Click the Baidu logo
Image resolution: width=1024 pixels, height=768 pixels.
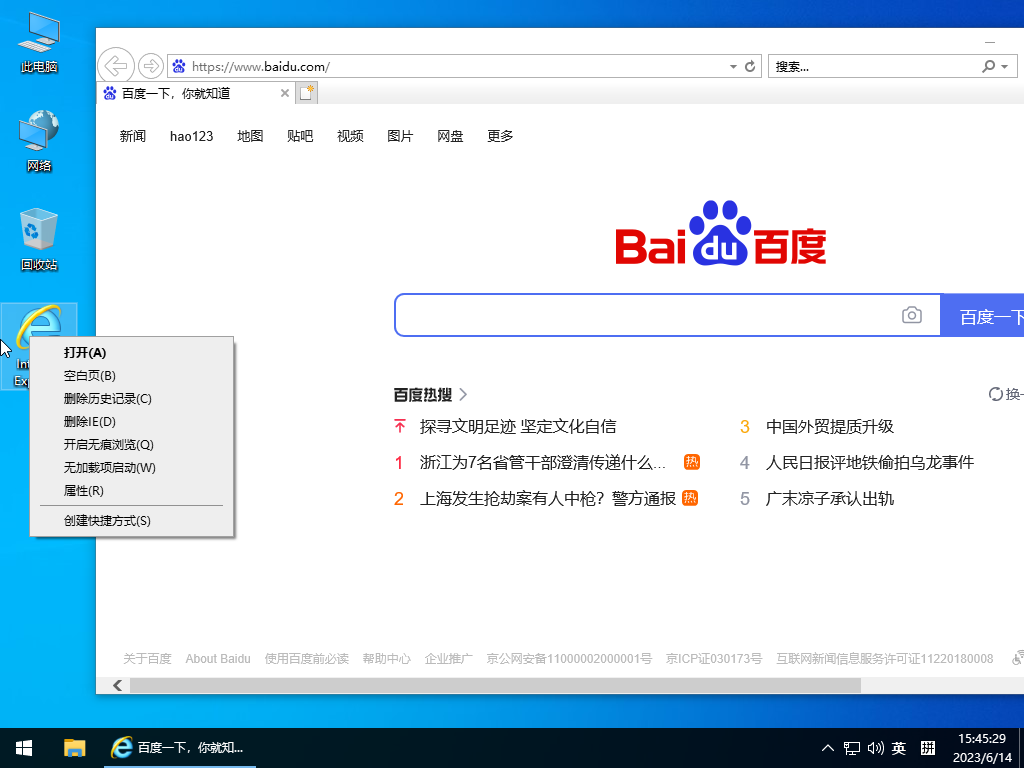coord(721,234)
